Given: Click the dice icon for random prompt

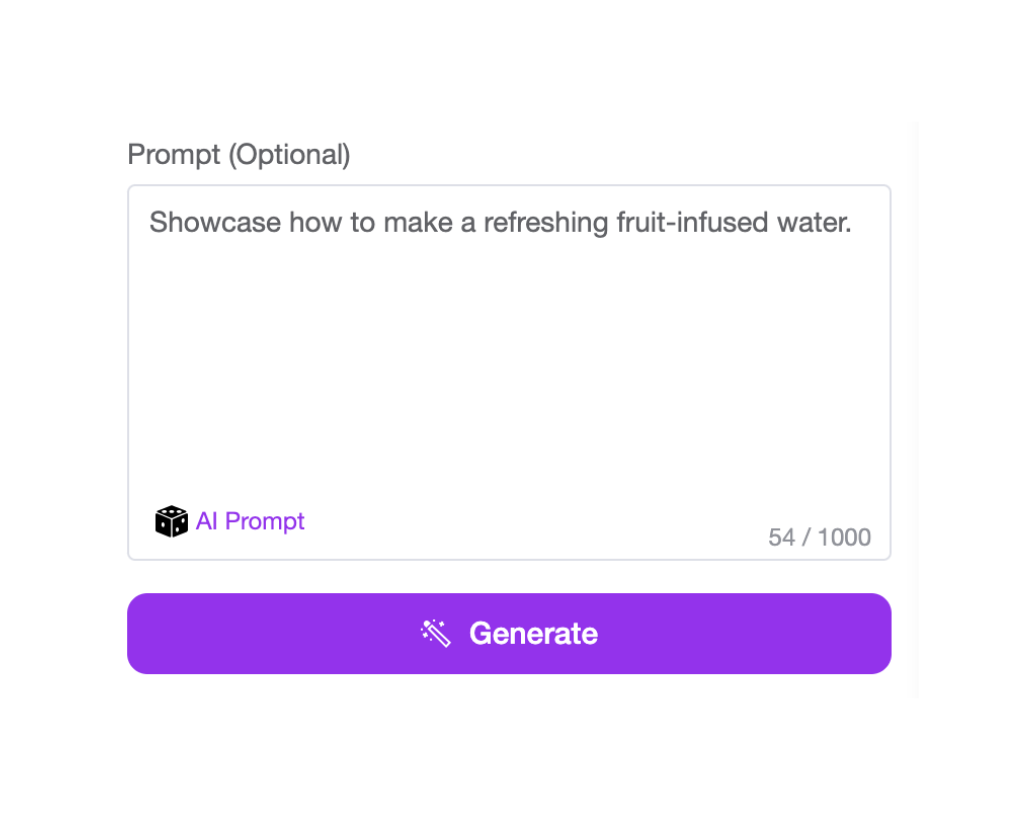Looking at the screenshot, I should pos(171,521).
